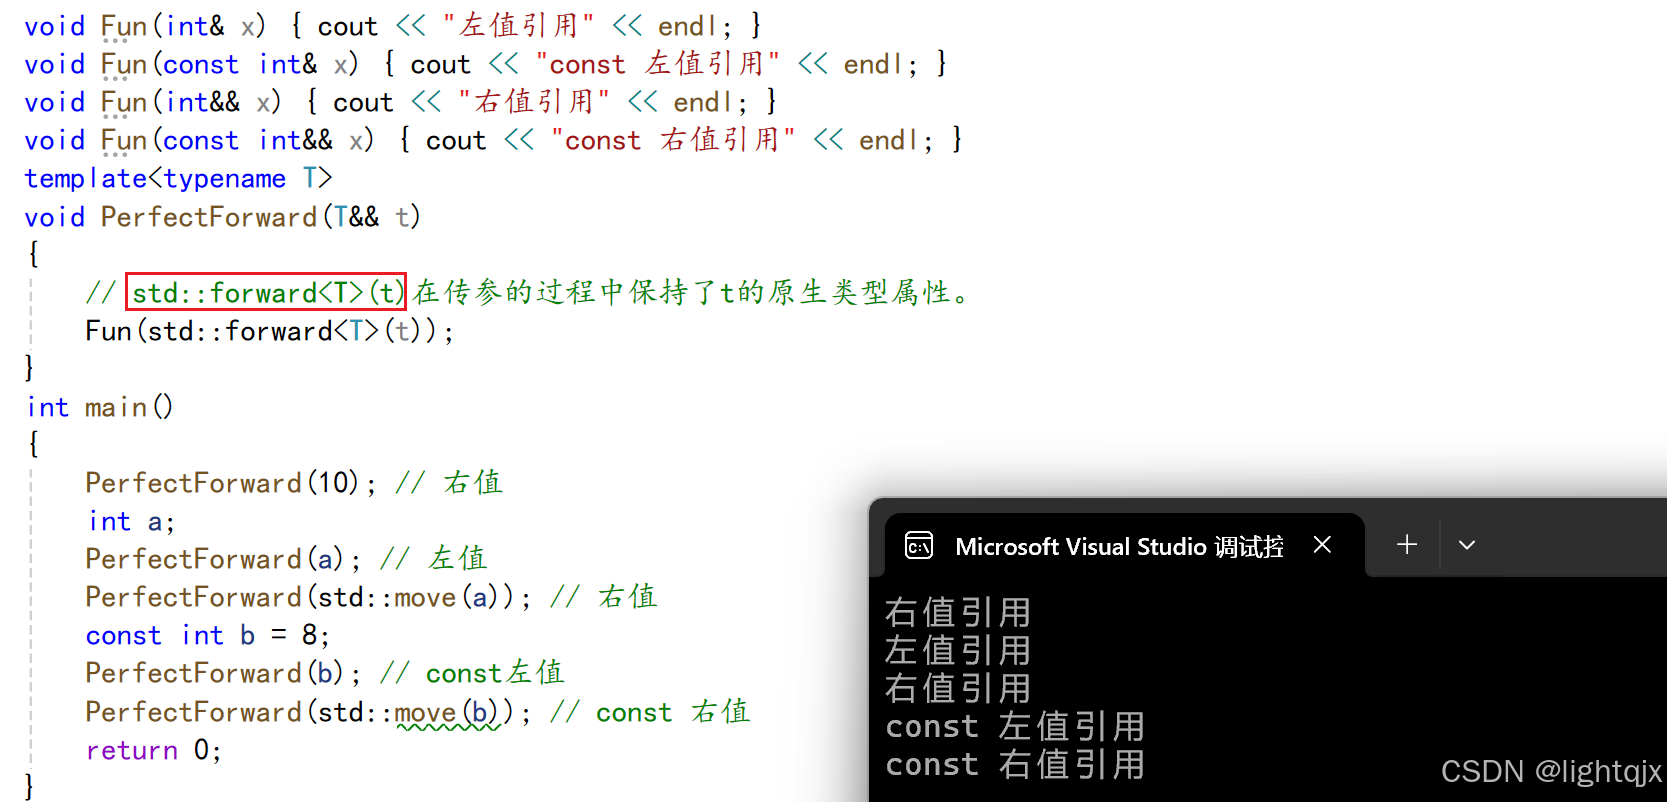This screenshot has width=1667, height=802.
Task: Click 'int main()' function header
Action: point(100,407)
